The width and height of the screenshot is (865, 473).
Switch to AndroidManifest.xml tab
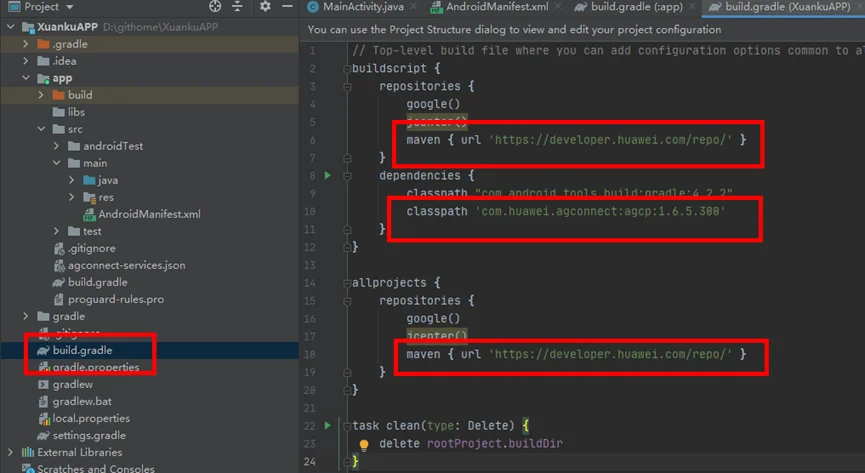[x=496, y=7]
